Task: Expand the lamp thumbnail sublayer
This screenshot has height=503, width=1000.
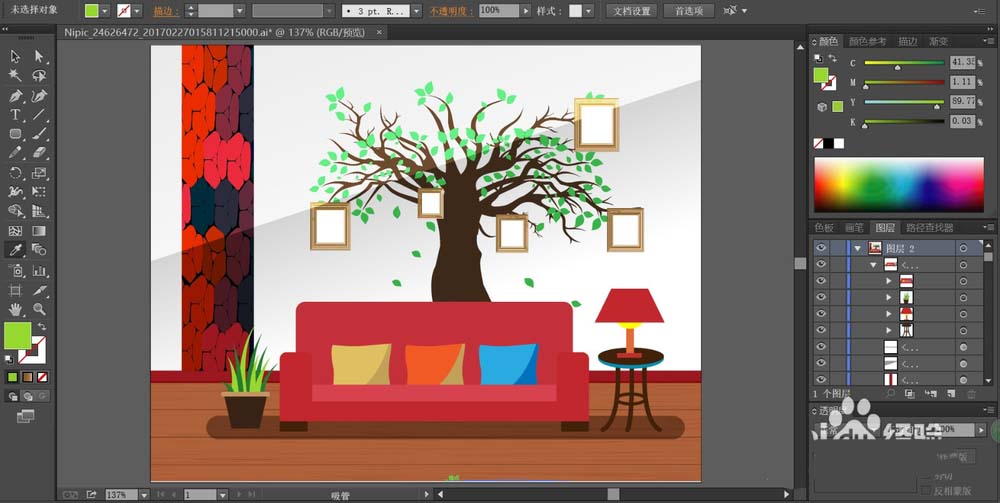Action: pyautogui.click(x=889, y=314)
